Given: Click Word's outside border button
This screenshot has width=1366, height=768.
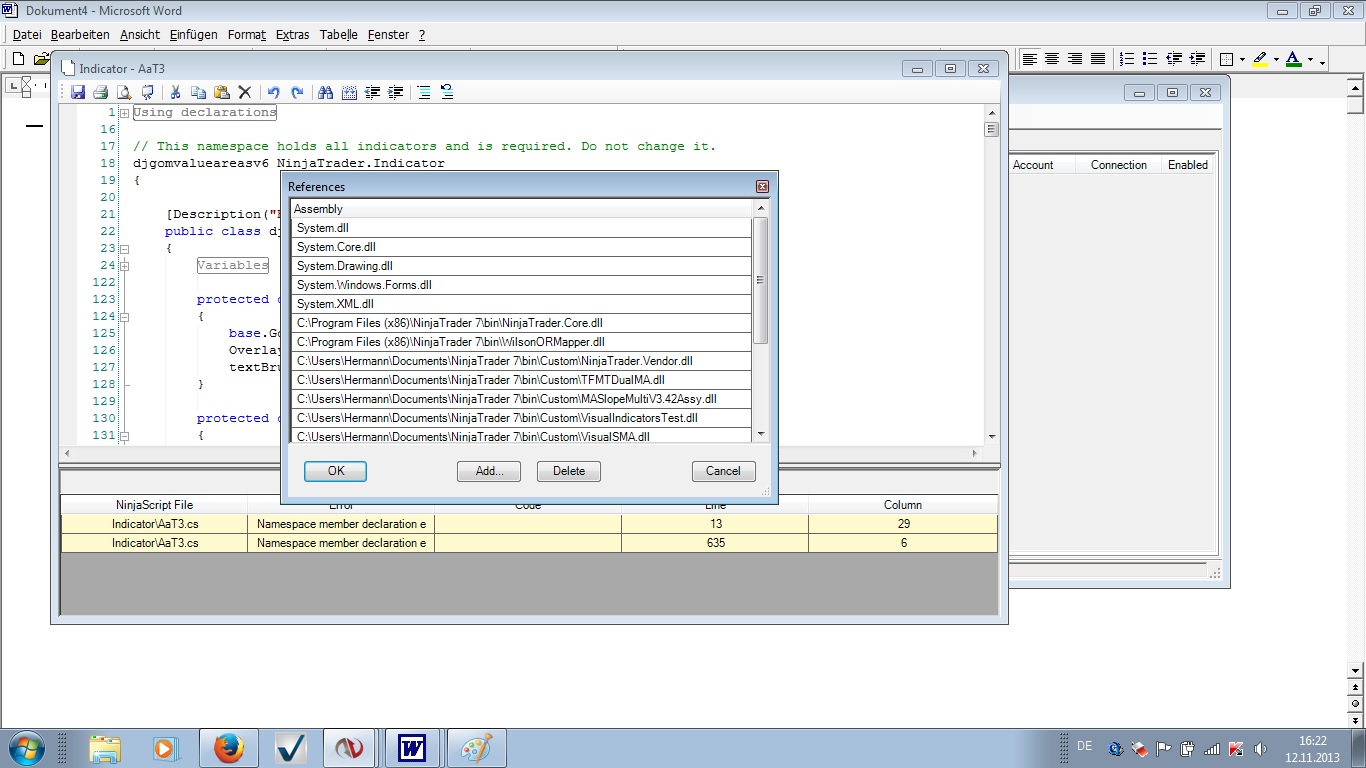Looking at the screenshot, I should pos(1228,59).
